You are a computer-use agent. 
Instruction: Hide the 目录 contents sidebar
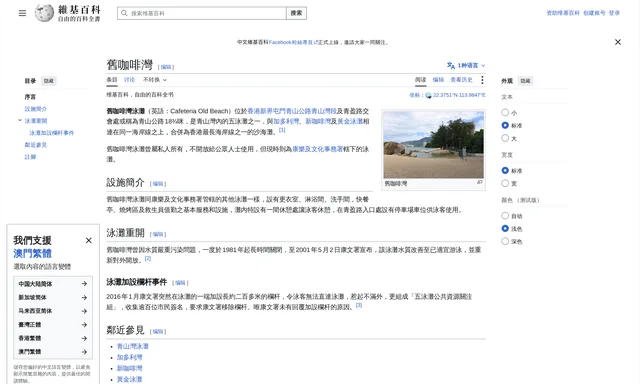(x=49, y=81)
